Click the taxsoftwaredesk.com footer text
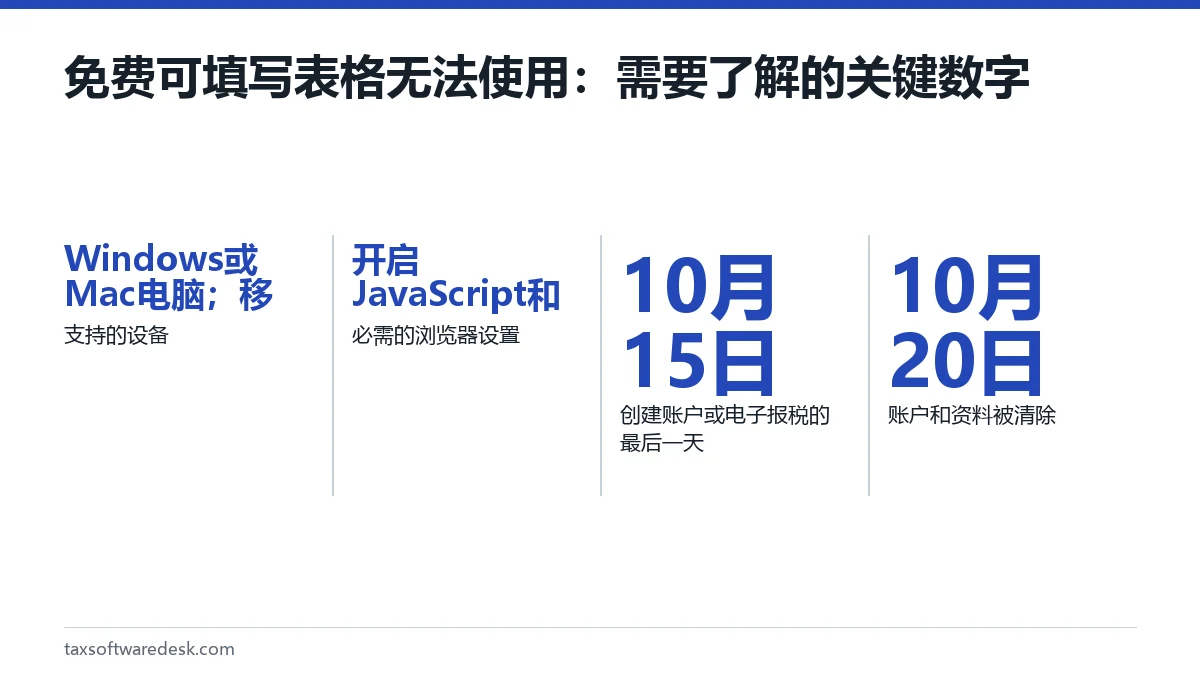Screen dimensions: 1200x675 (149, 649)
